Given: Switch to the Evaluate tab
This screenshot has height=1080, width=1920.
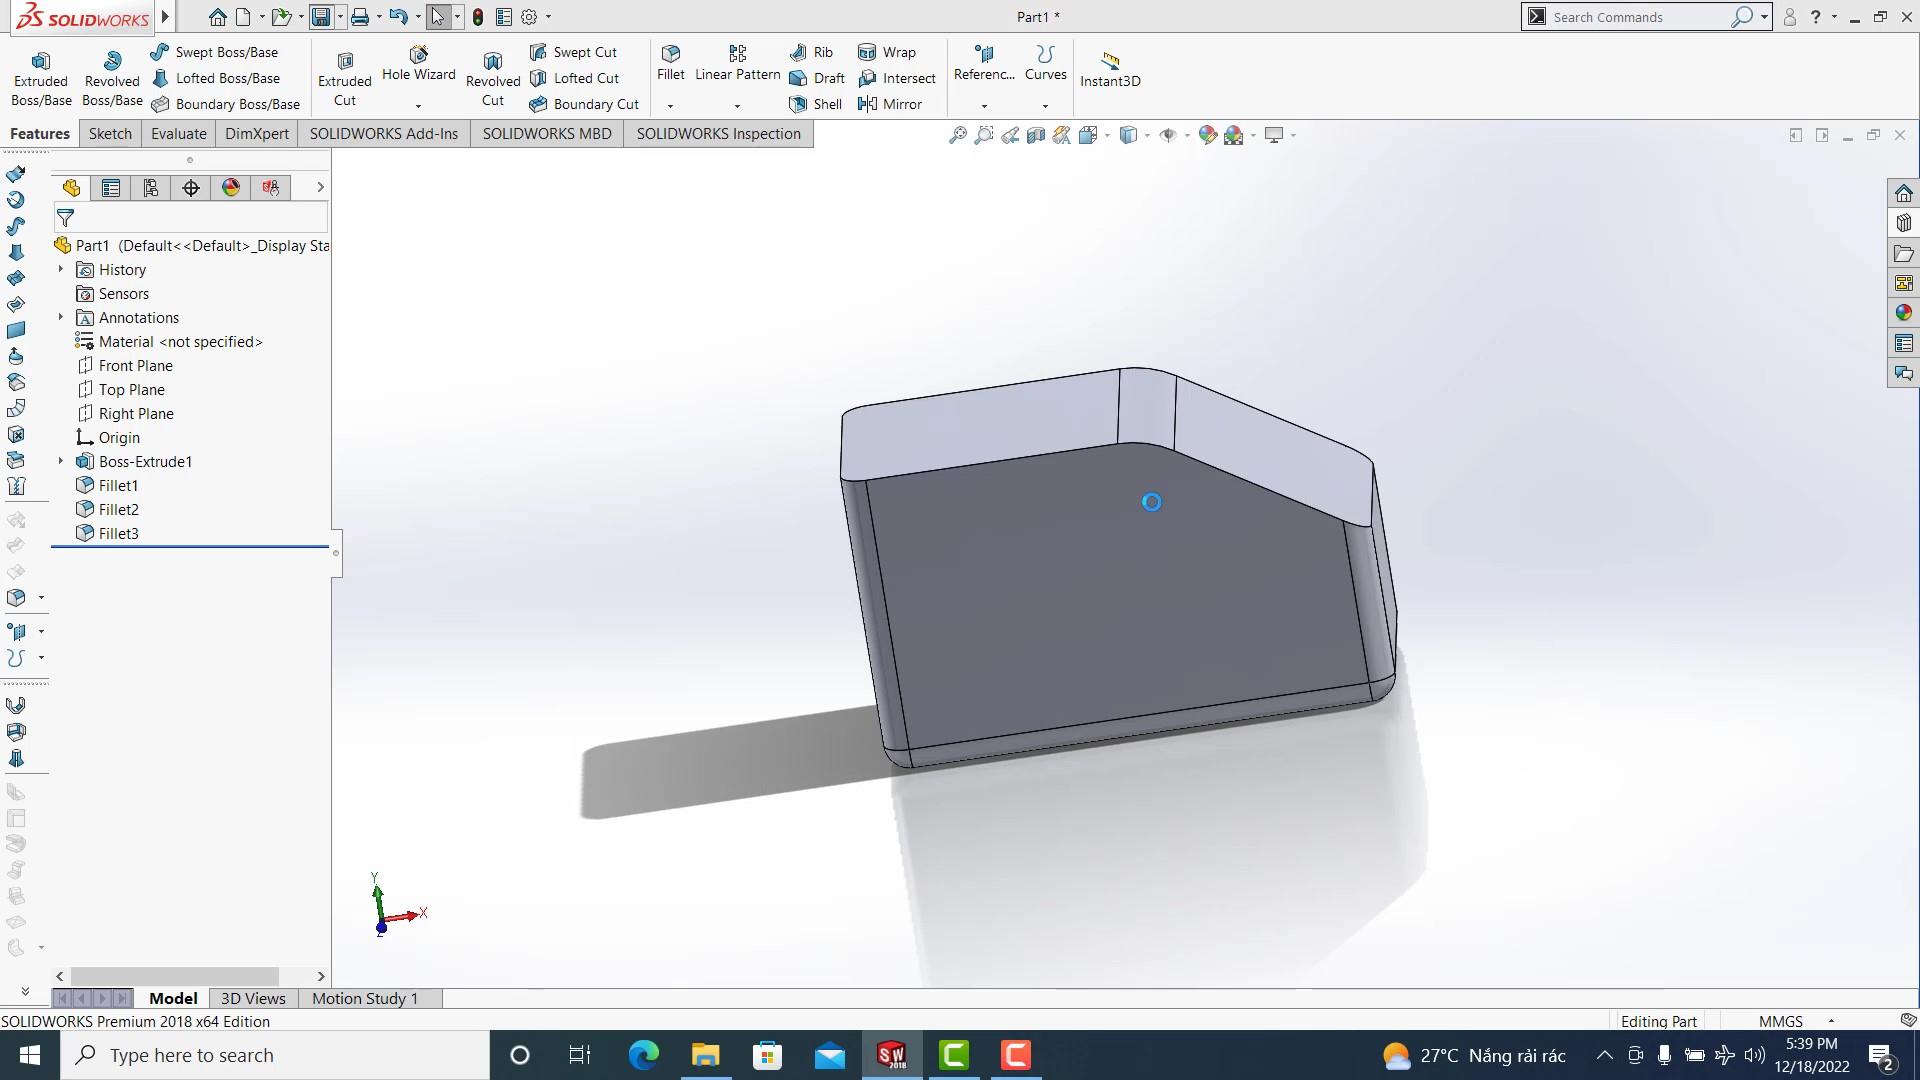Looking at the screenshot, I should point(179,134).
